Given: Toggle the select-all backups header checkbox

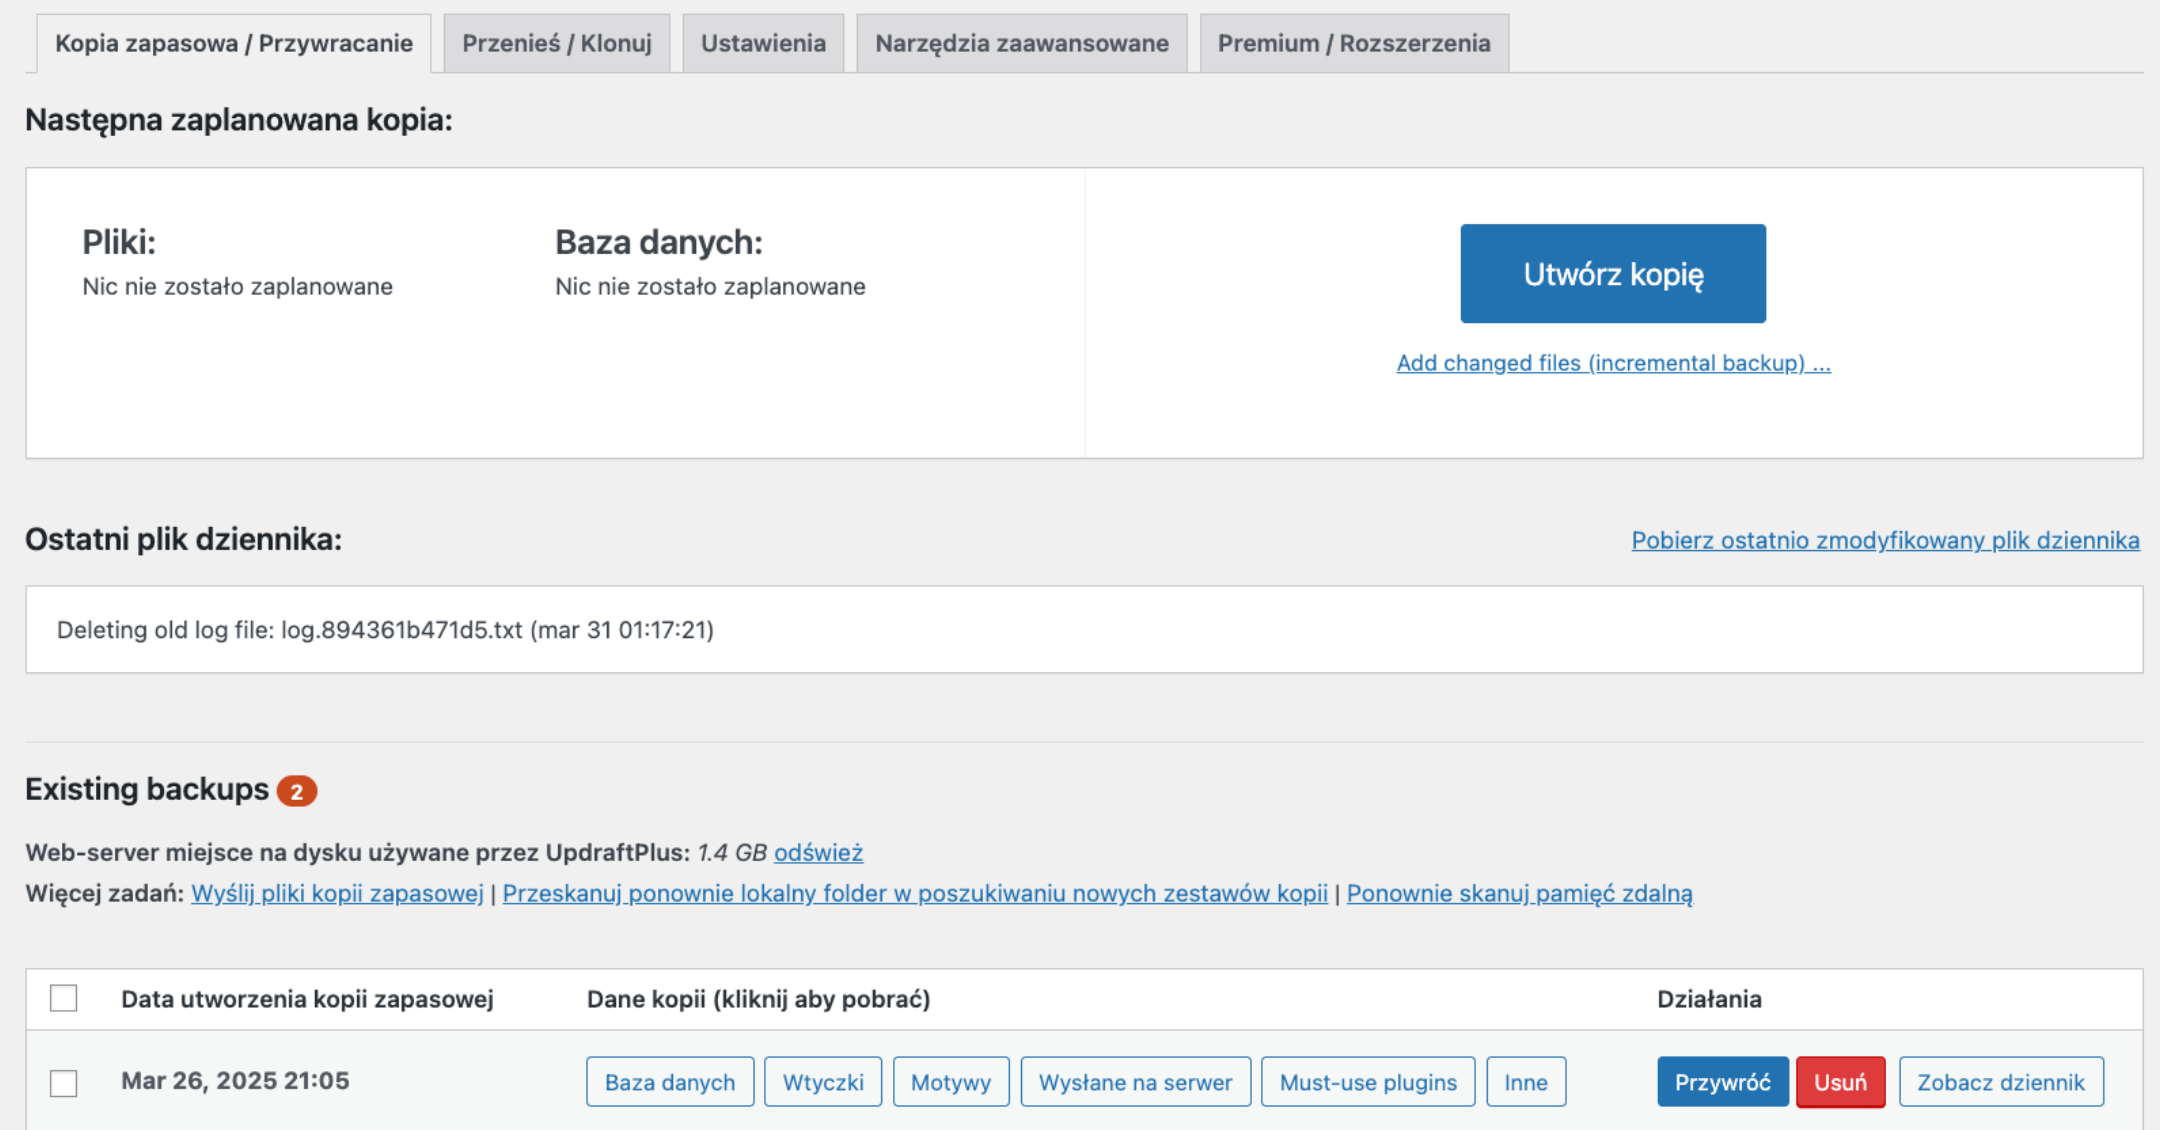Looking at the screenshot, I should pos(64,998).
